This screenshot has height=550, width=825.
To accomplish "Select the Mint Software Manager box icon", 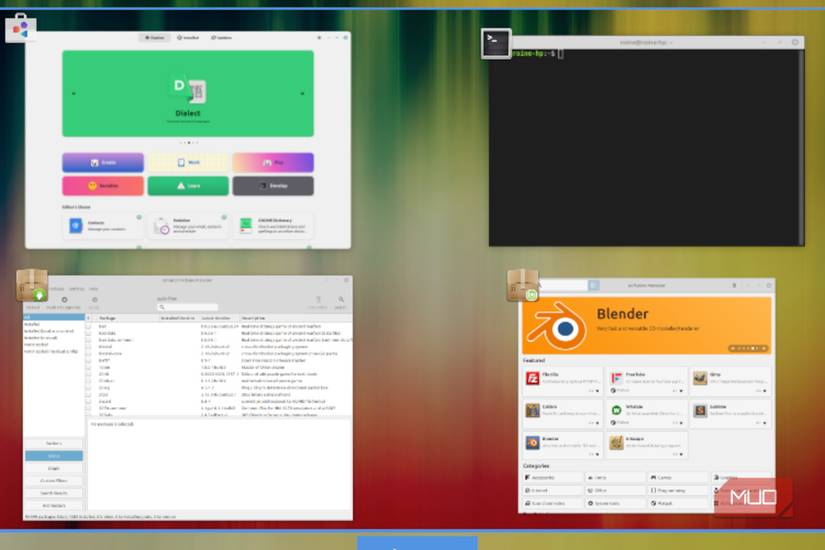I will pyautogui.click(x=522, y=285).
